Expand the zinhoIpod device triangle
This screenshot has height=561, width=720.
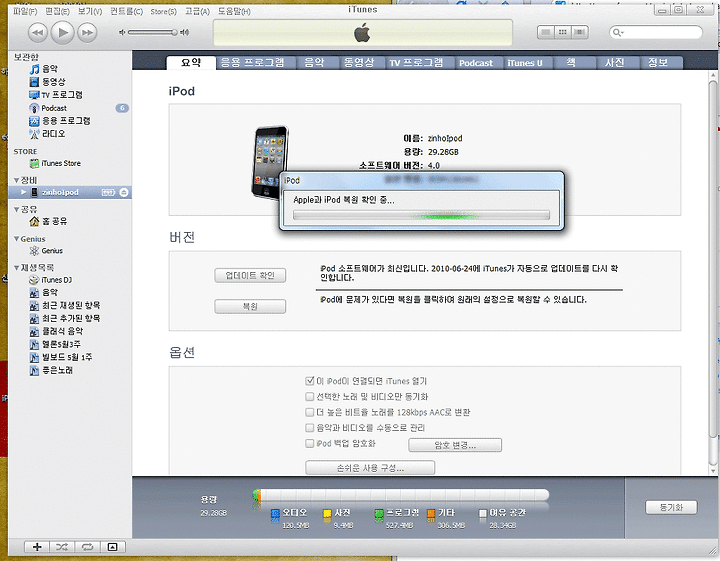(23, 192)
